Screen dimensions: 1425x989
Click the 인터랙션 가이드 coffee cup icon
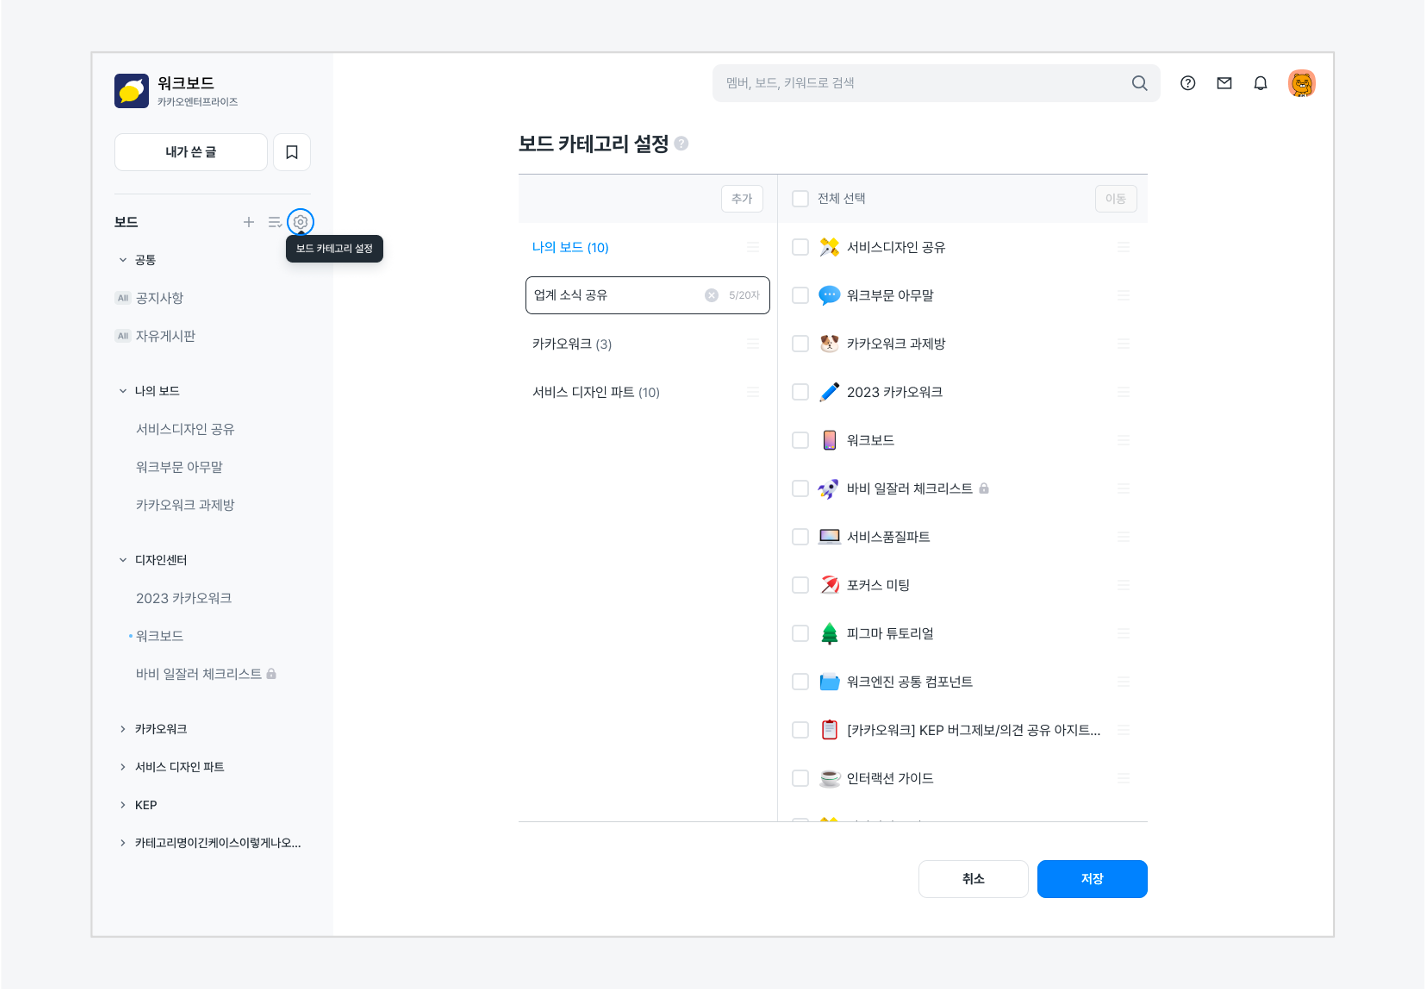[x=829, y=778]
